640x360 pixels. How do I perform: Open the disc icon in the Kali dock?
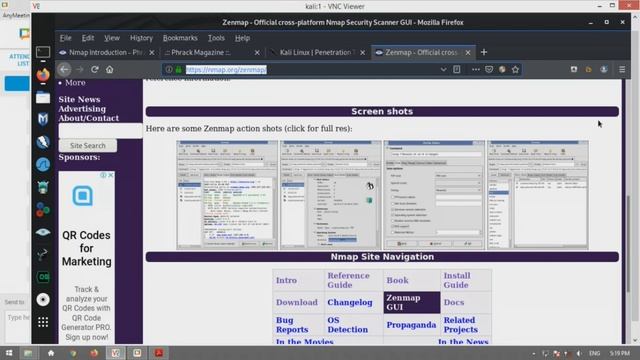pos(43,300)
